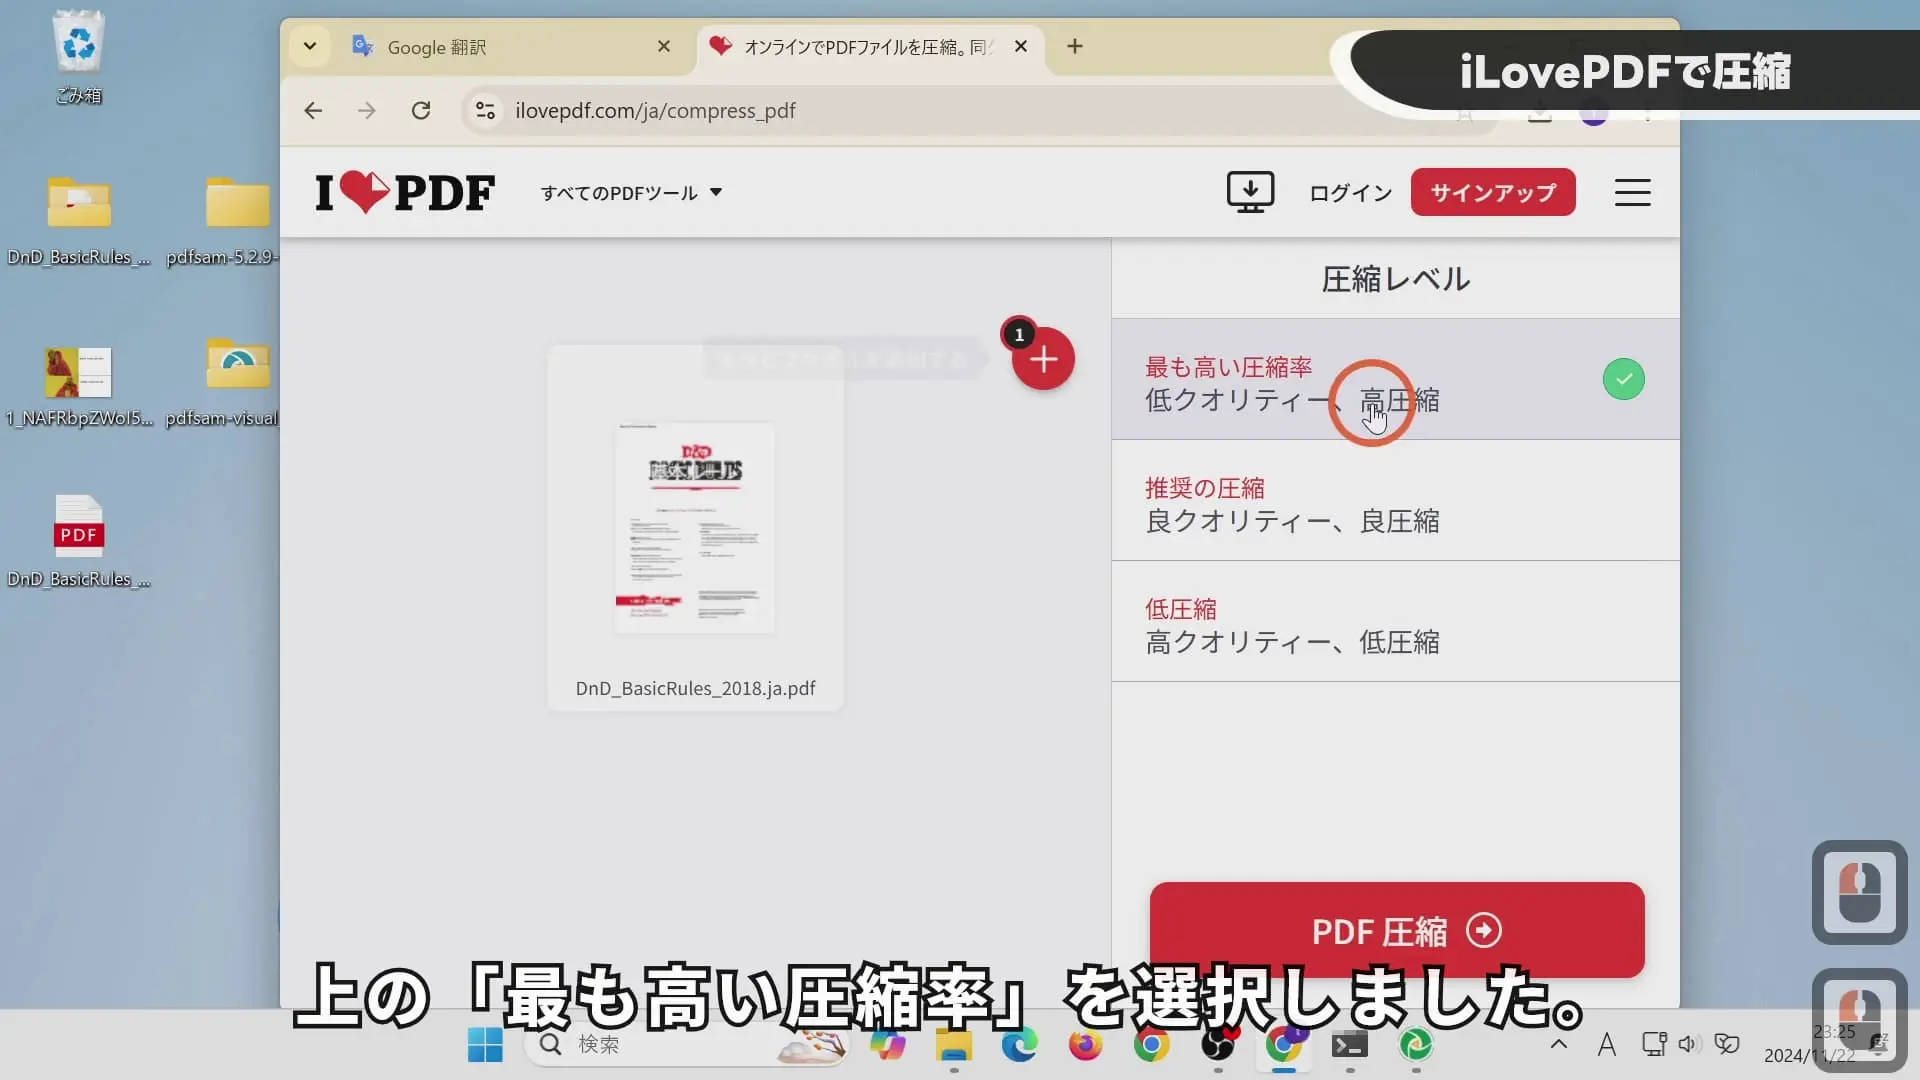This screenshot has width=1920, height=1080.
Task: Click the red plus button to add files
Action: (1042, 359)
